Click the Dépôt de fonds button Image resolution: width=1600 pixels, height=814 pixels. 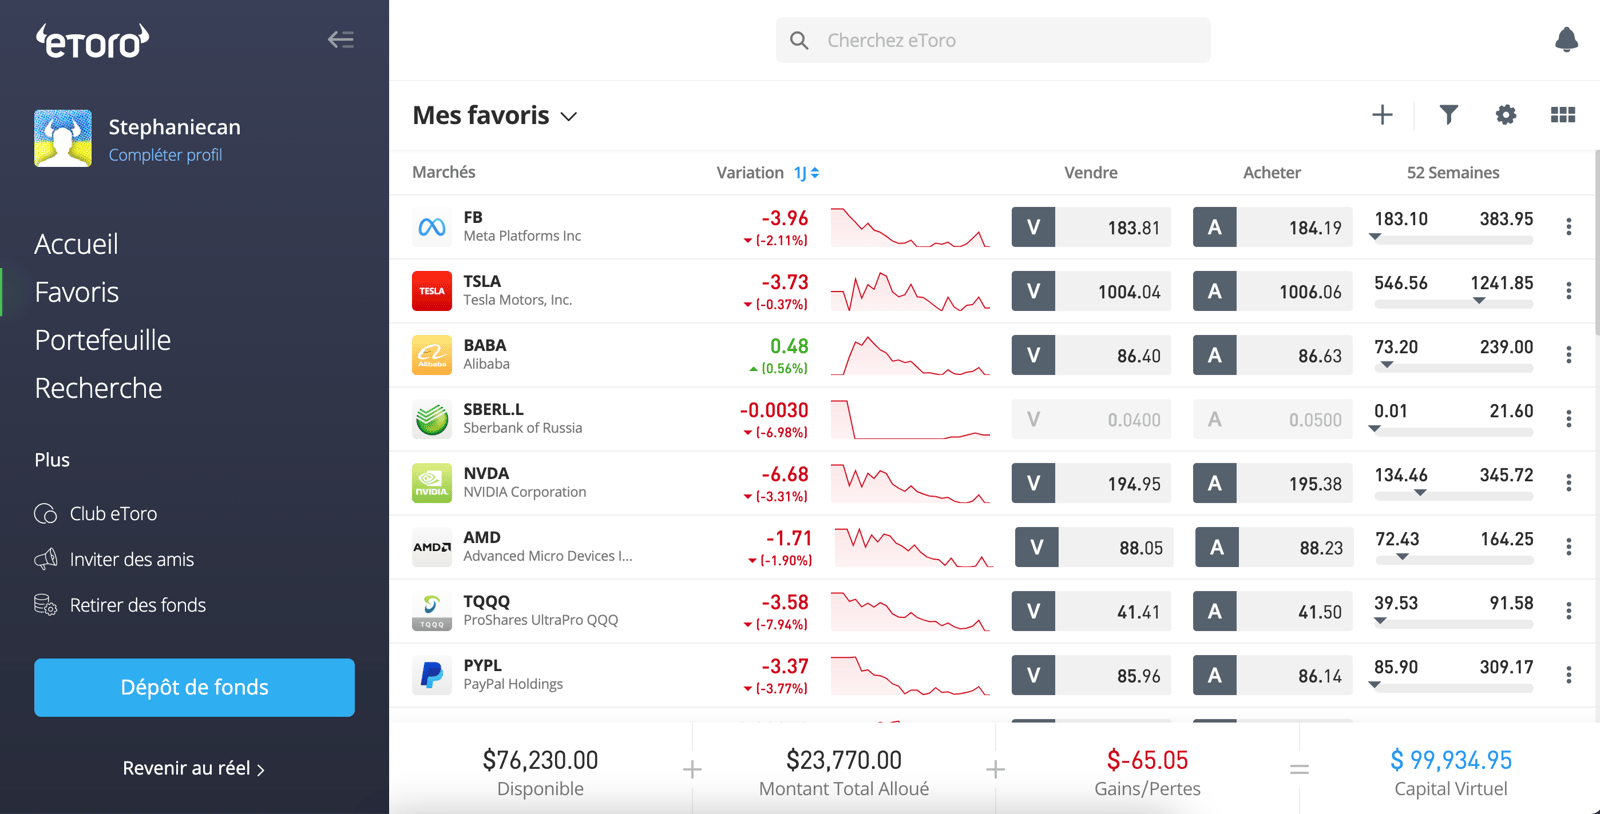[194, 687]
